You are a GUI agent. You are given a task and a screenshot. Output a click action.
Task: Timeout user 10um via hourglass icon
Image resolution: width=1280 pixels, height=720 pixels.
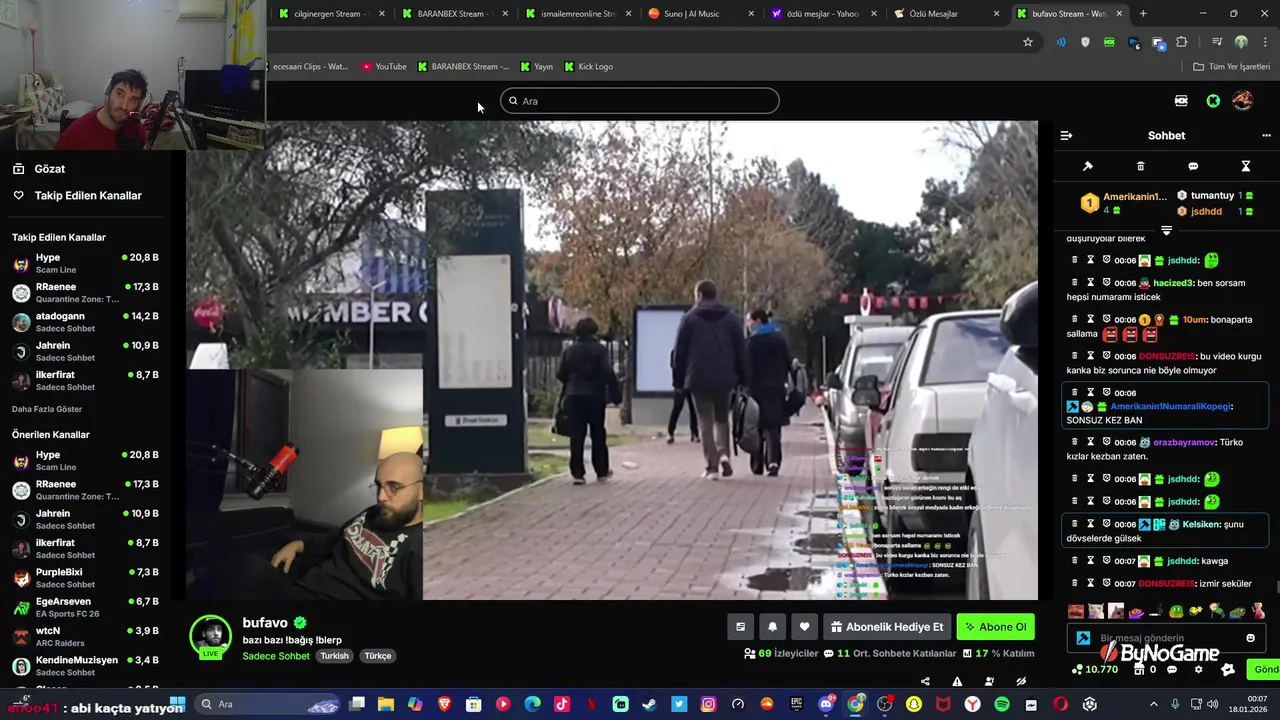1091,320
